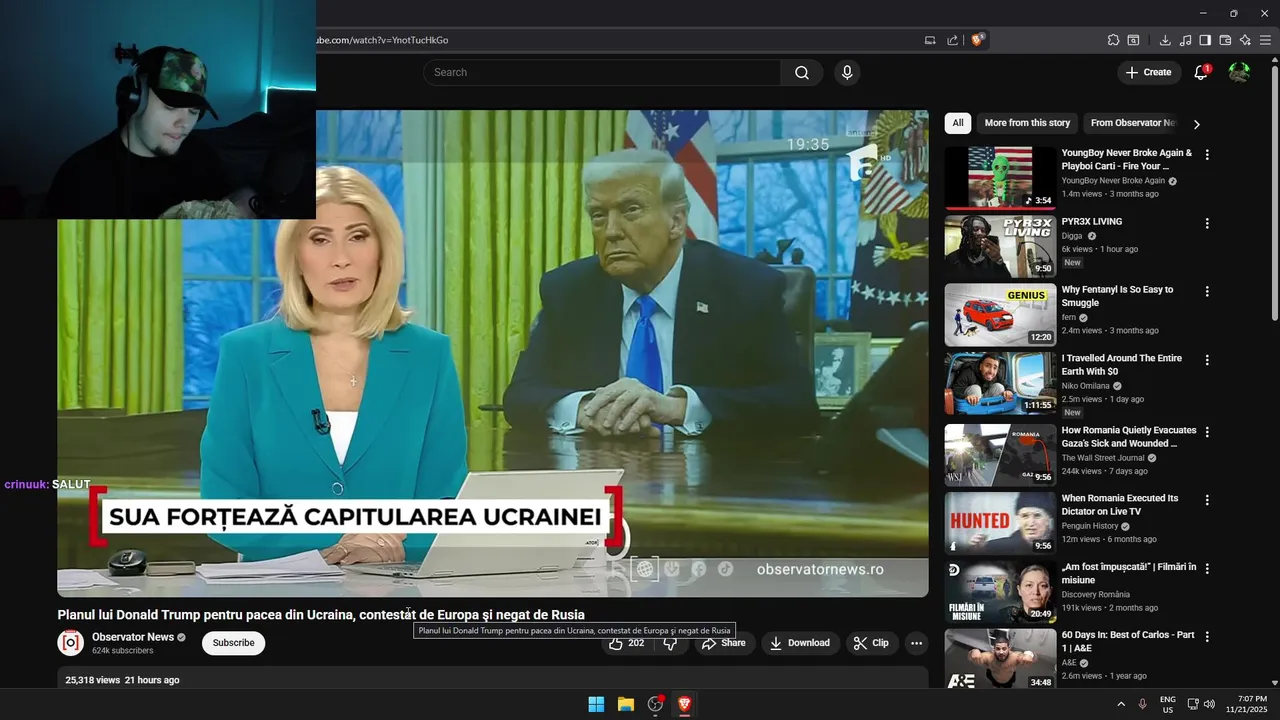Expand hidden system tray icons chevron
Screen dimensions: 1280x720
pos(1121,704)
